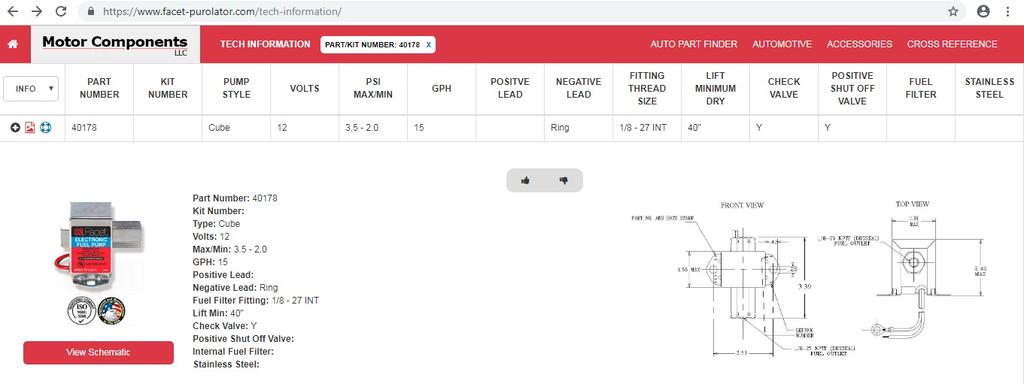Select the Cube pump style cell

click(x=236, y=128)
